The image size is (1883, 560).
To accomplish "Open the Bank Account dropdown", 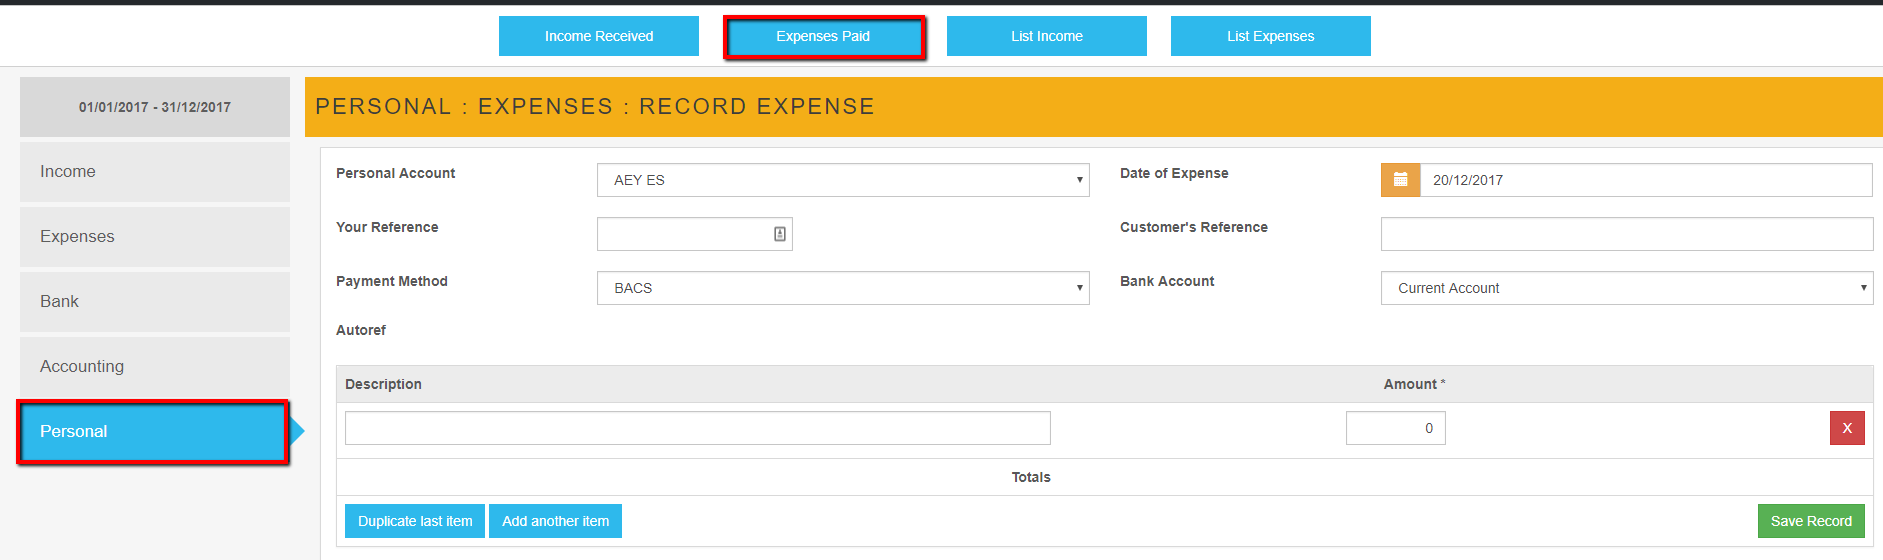I will [x=1626, y=288].
